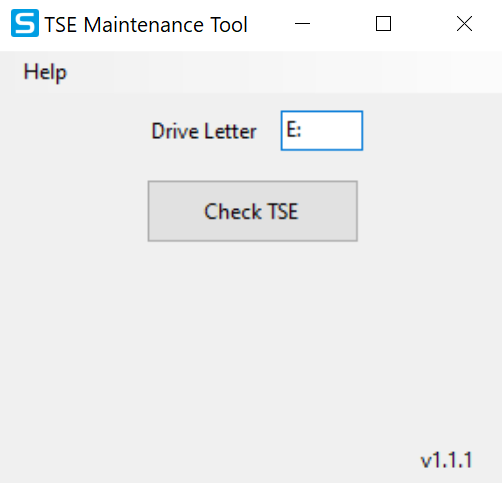The image size is (502, 483).
Task: Click the v1.1.1 version label
Action: click(446, 460)
